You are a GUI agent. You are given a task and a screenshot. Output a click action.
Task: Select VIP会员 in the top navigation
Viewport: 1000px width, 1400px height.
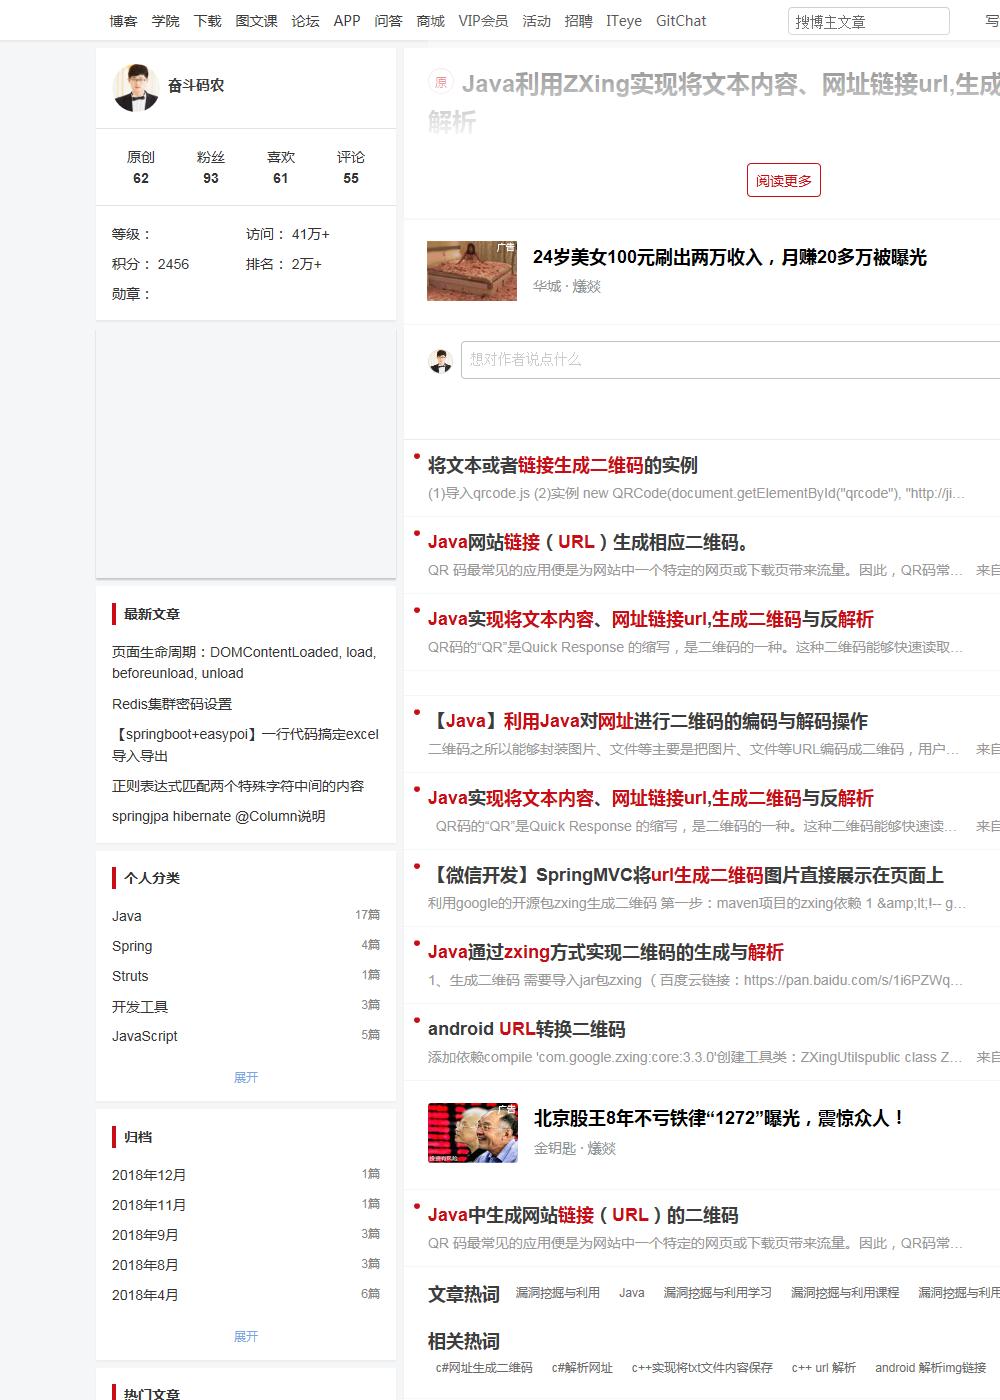coord(483,20)
